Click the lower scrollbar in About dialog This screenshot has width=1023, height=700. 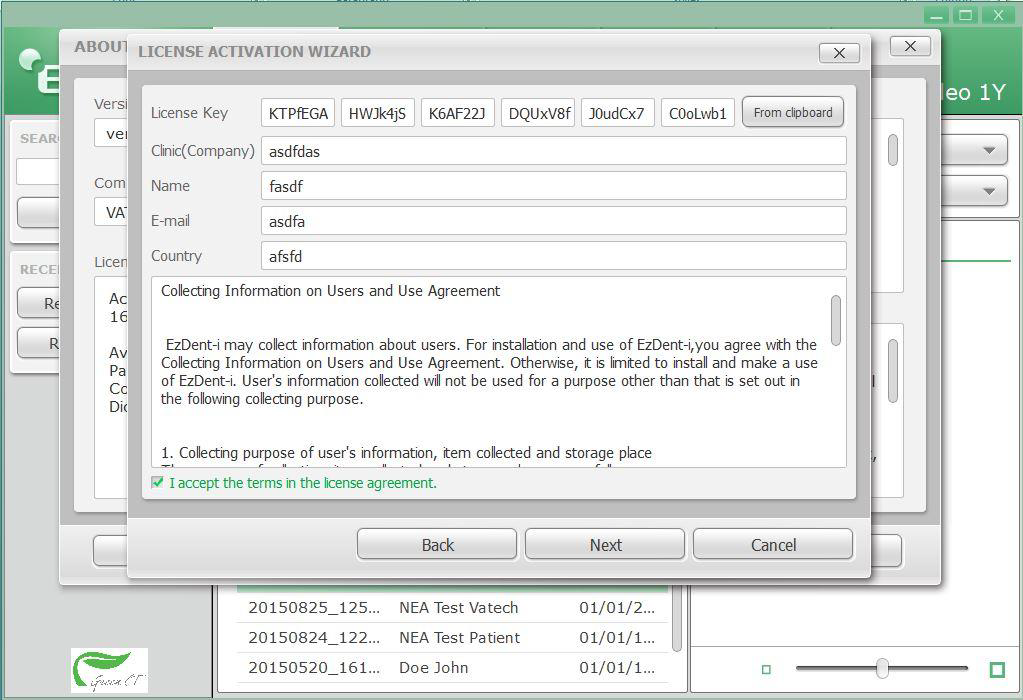click(893, 371)
